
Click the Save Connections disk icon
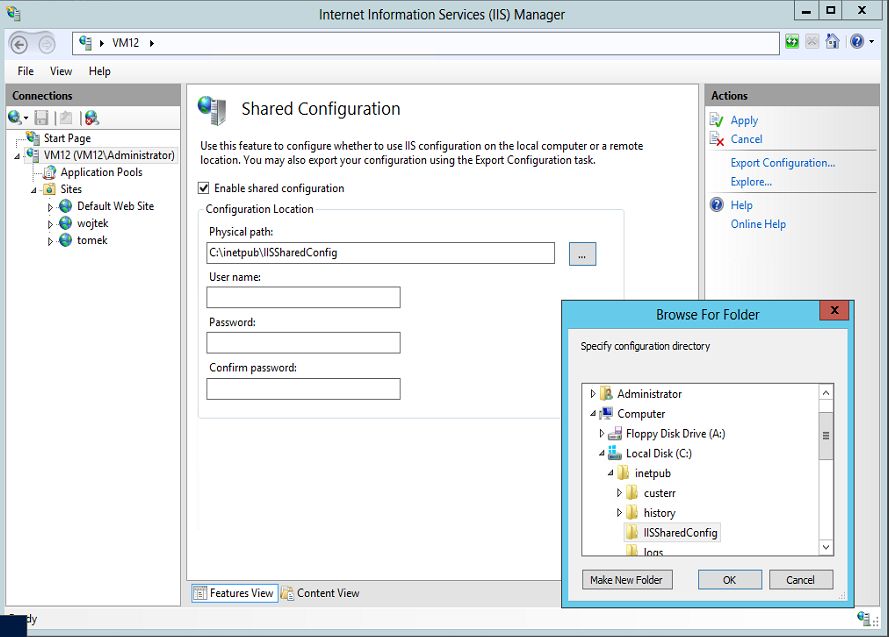coord(41,117)
